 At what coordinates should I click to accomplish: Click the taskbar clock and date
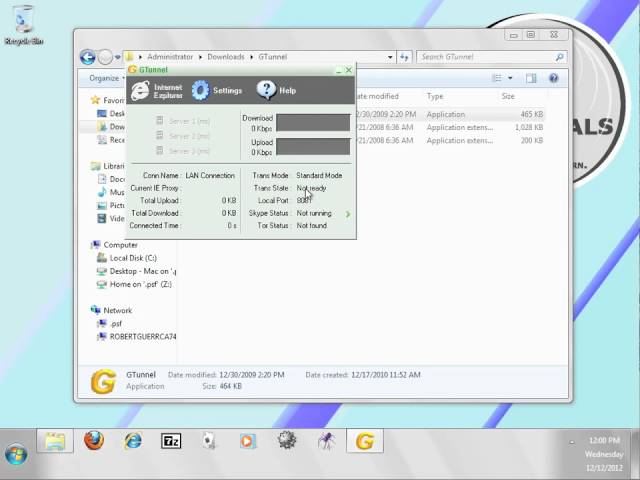click(x=604, y=454)
